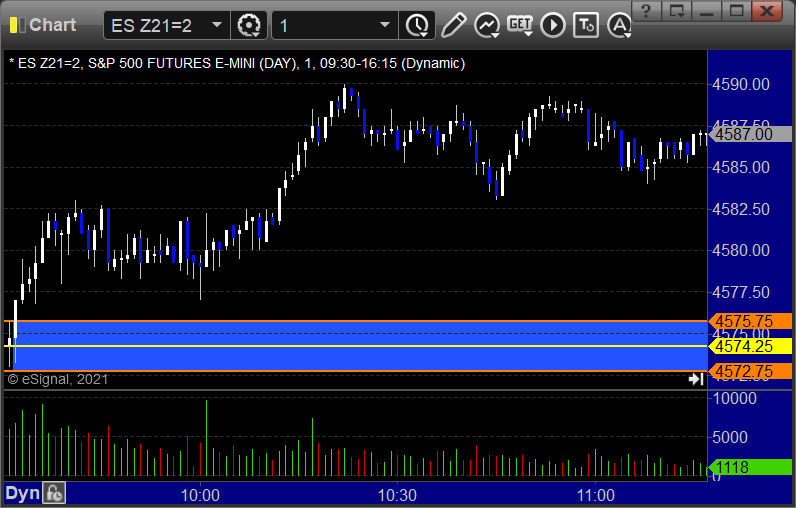Viewport: 796px width, 508px height.
Task: Click the 10000 volume axis label
Action: click(735, 398)
